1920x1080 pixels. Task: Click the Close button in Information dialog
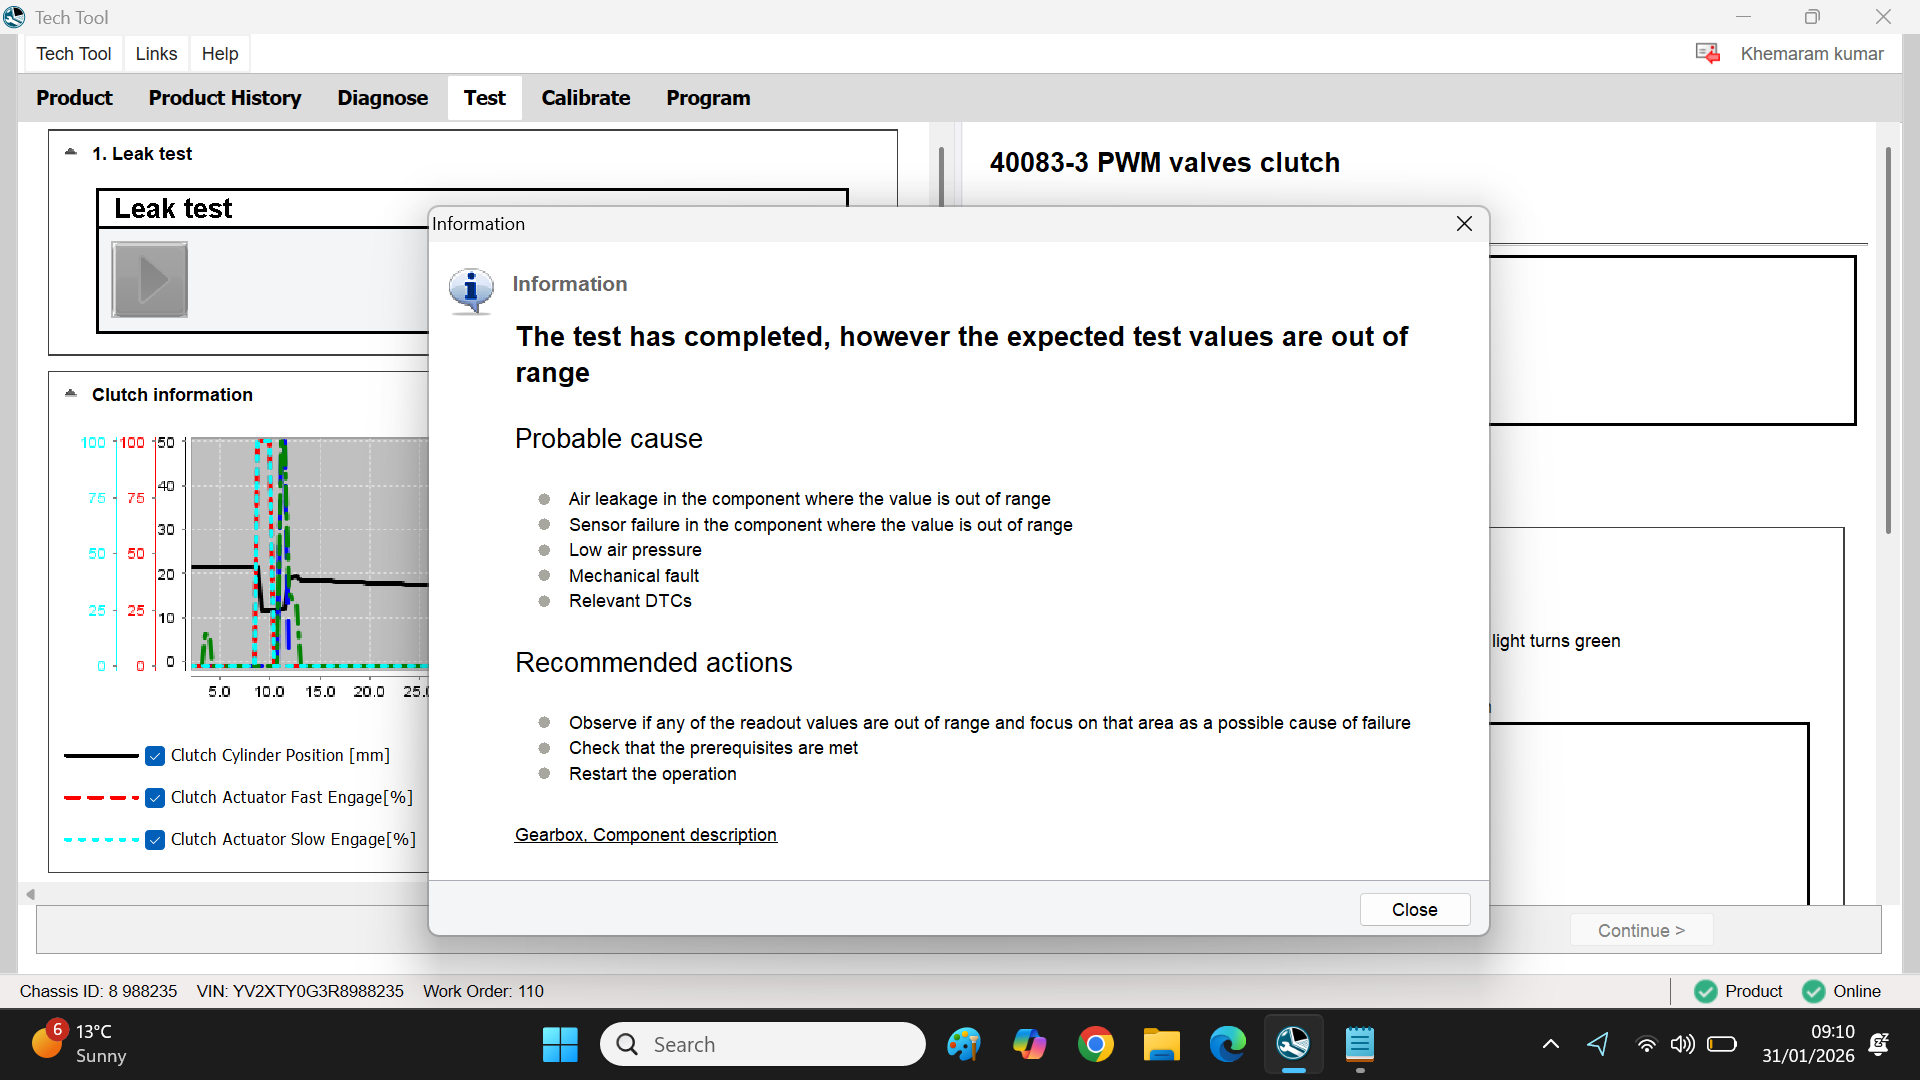pos(1415,909)
